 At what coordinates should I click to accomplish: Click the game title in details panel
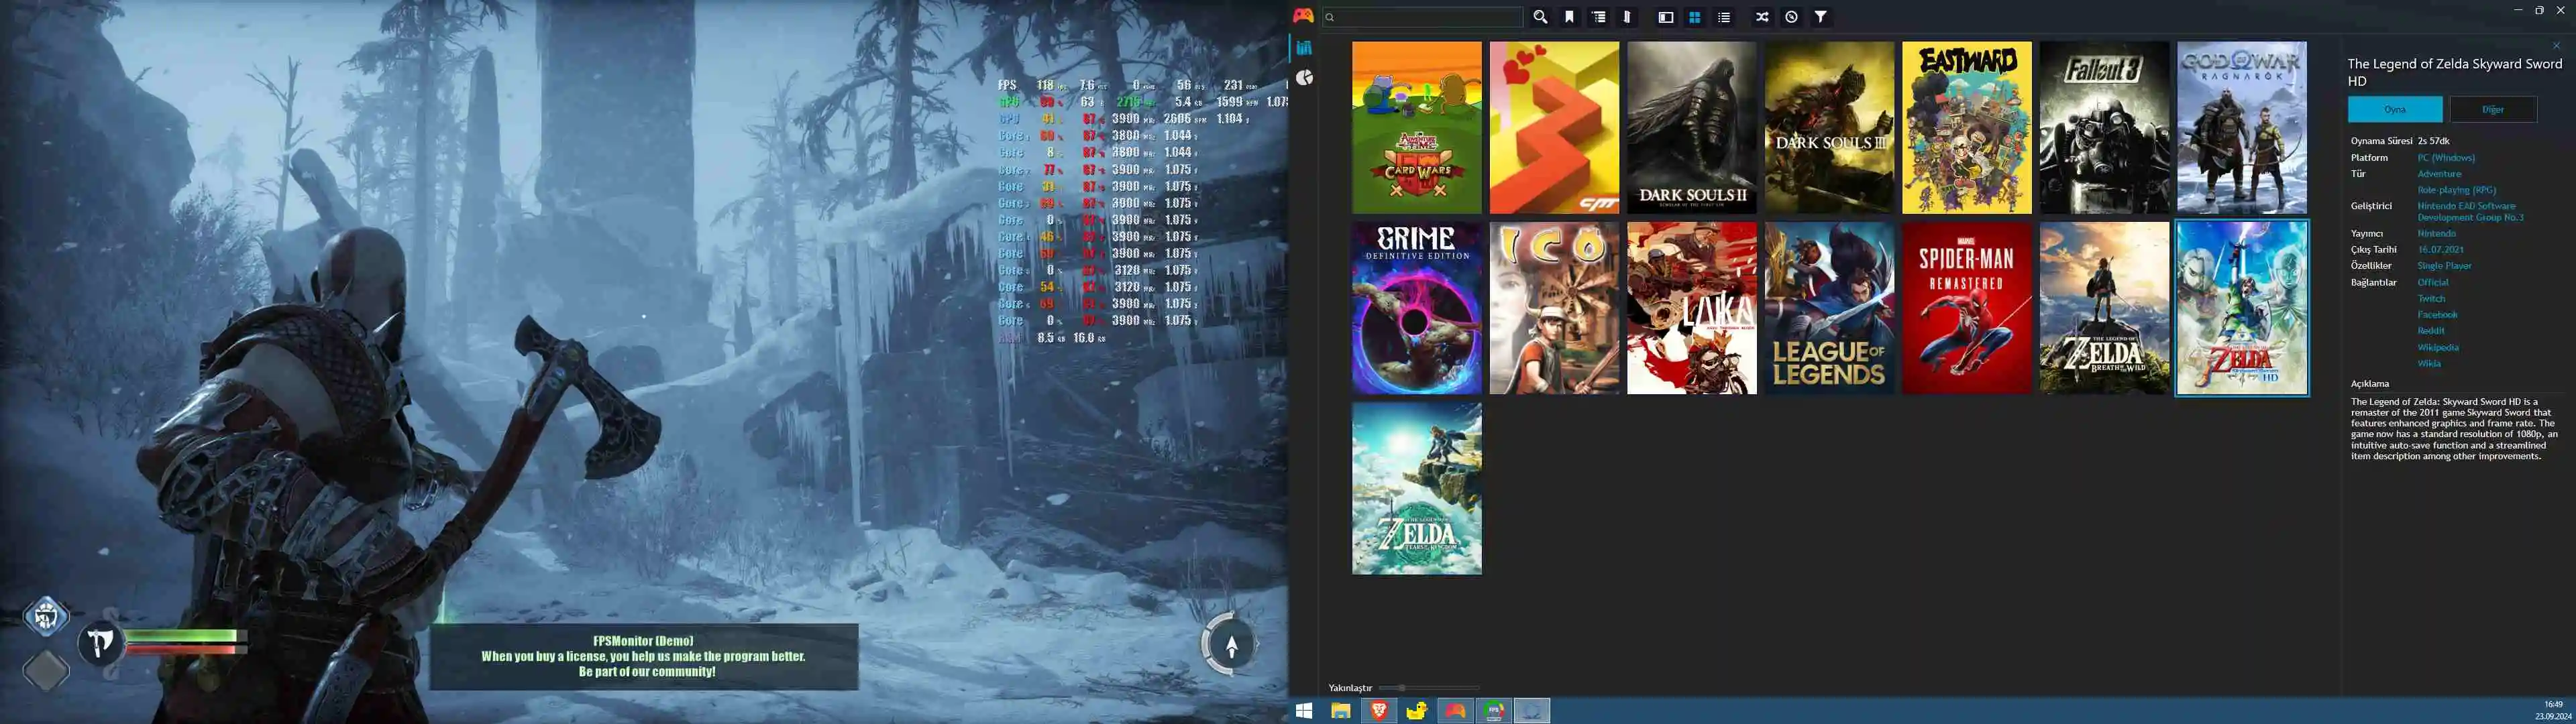point(2455,72)
